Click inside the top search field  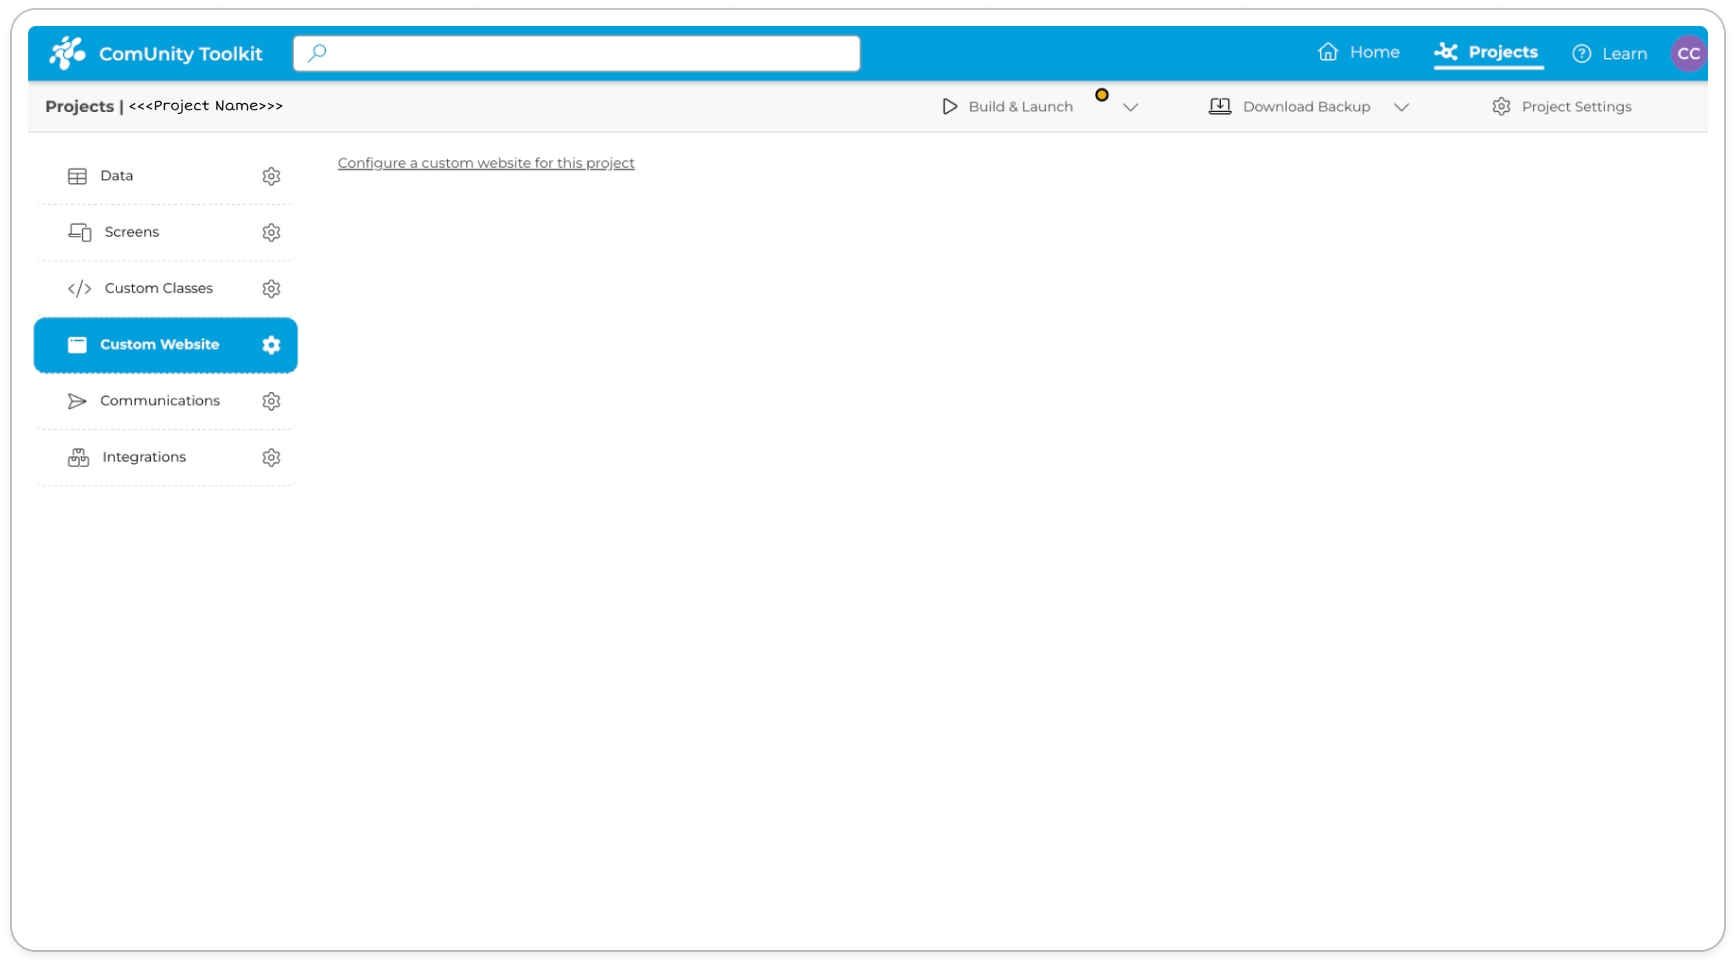point(590,53)
